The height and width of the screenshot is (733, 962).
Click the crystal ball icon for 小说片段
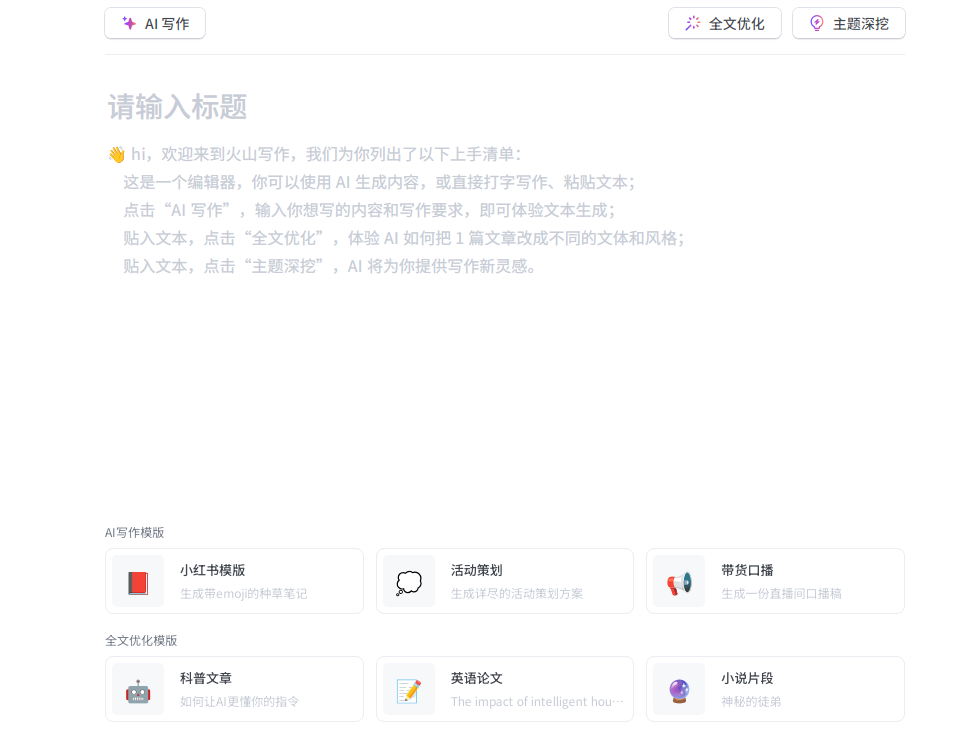[x=679, y=690]
